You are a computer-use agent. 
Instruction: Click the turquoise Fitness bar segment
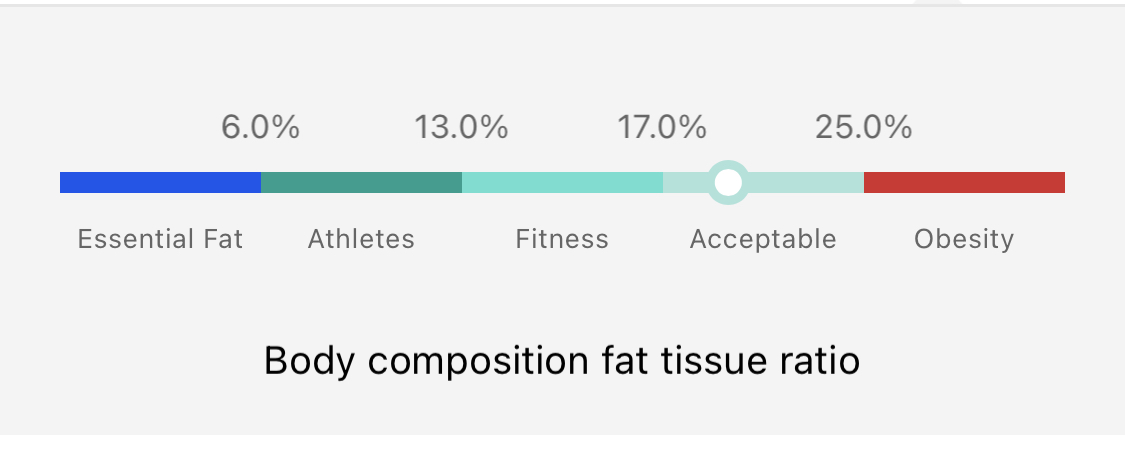pos(562,182)
